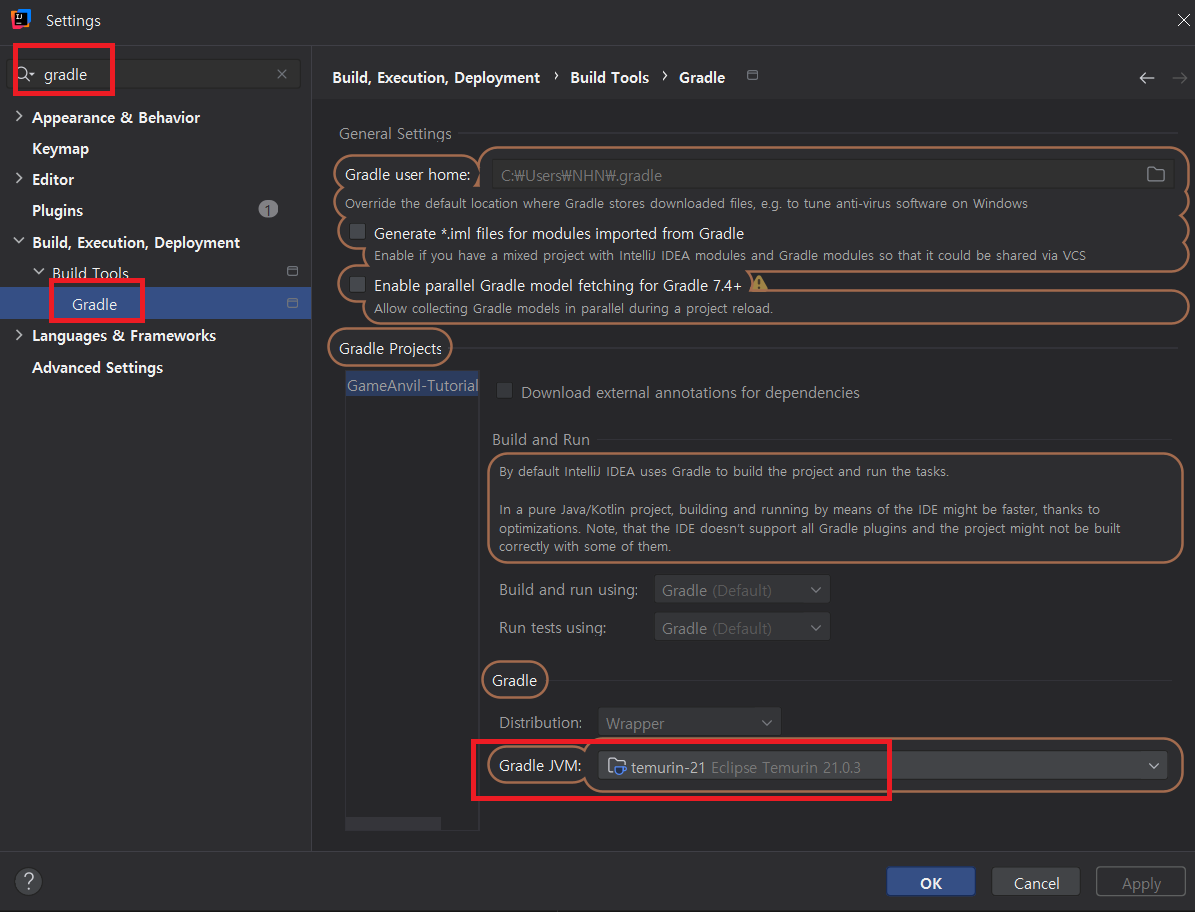This screenshot has height=912, width=1195.
Task: Check Download external annotations for dependencies
Action: (x=505, y=392)
